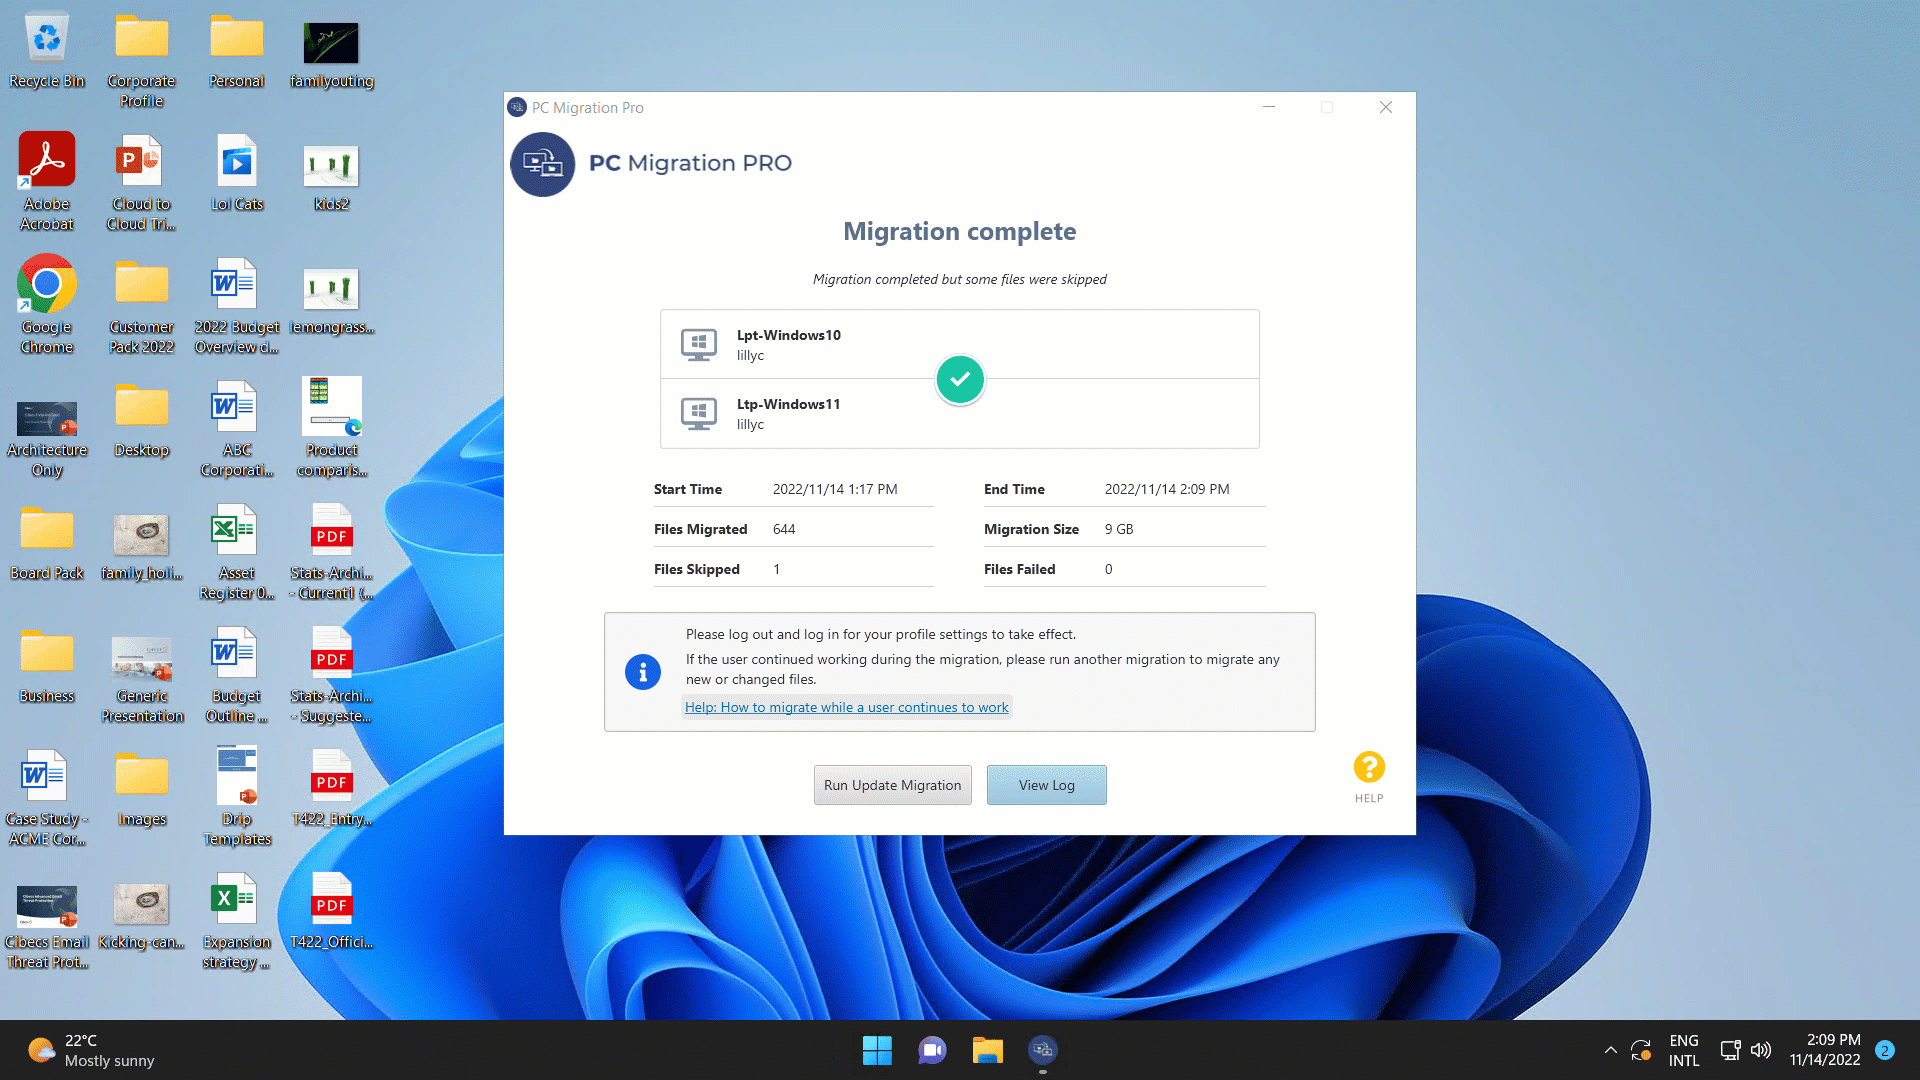
Task: Select the Ltp-Windows11 computer icon
Action: tap(699, 414)
